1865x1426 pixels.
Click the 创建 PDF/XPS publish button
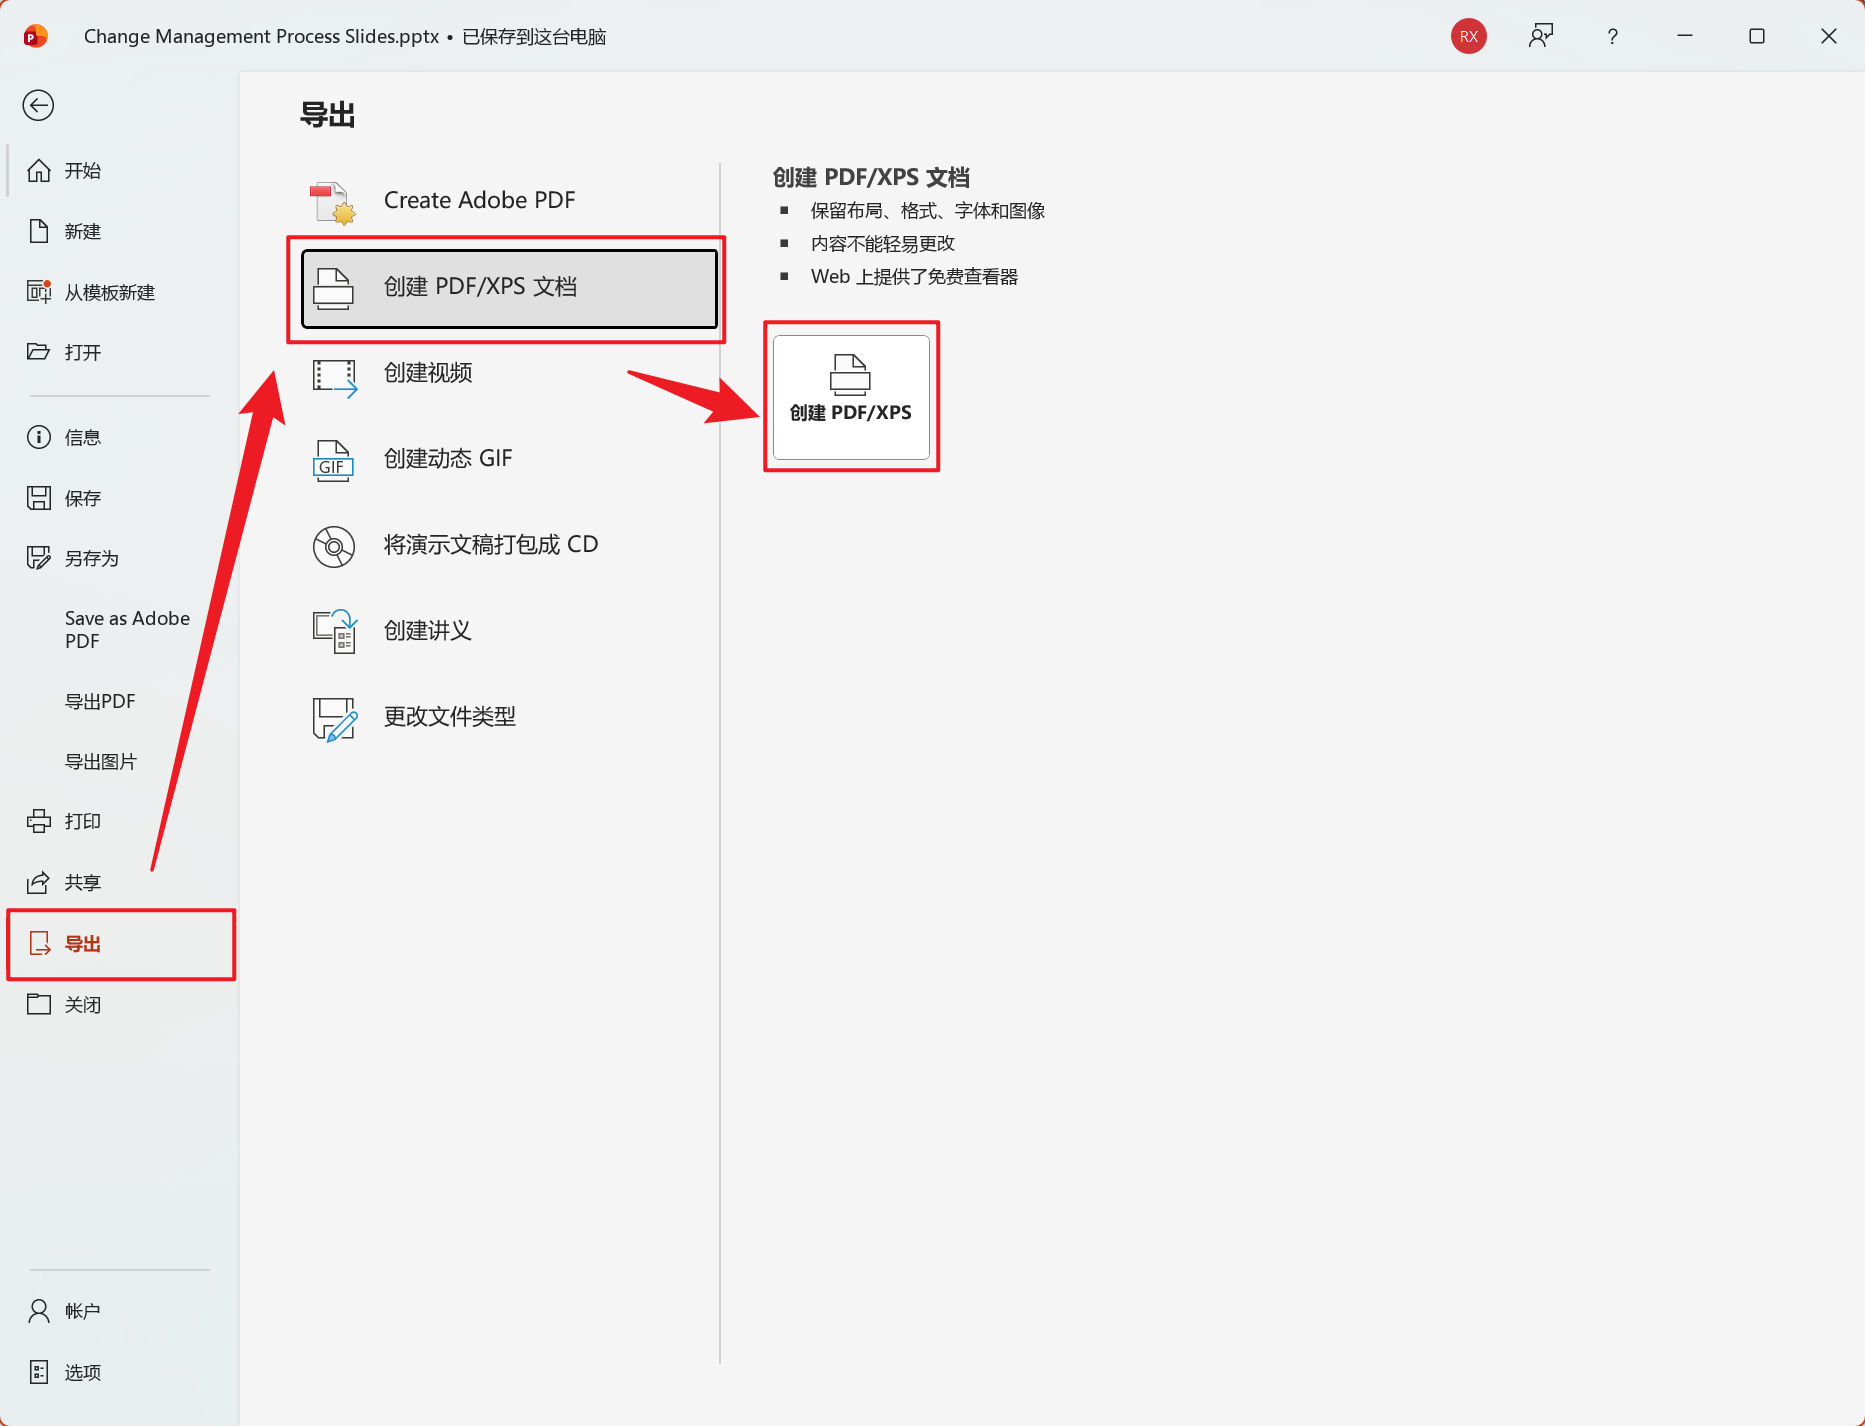[x=851, y=397]
